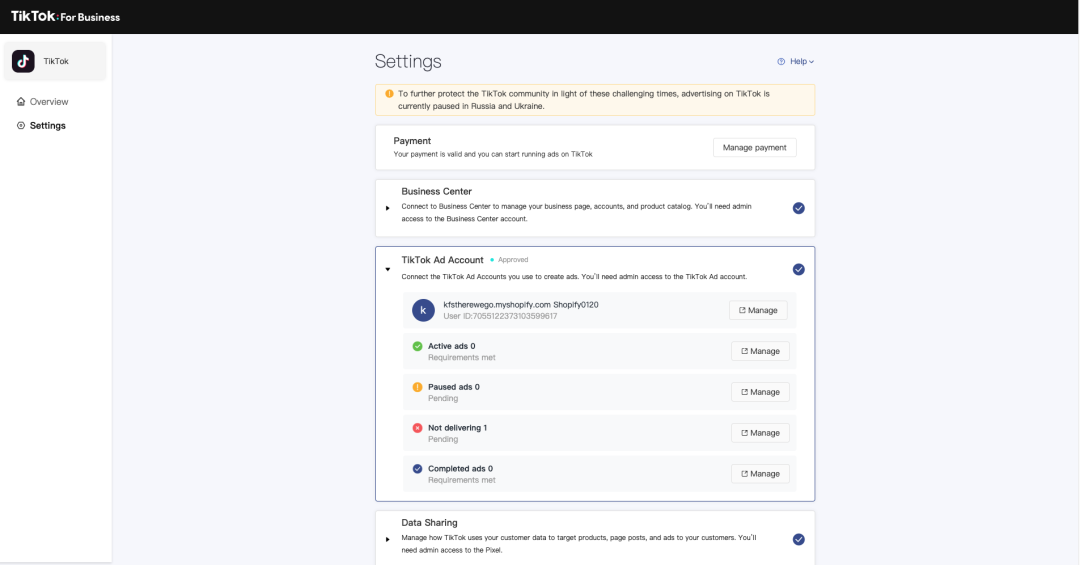Click the TikTok Ad Account blue checkmark
Viewport: 1080px width, 565px height.
[x=798, y=269]
